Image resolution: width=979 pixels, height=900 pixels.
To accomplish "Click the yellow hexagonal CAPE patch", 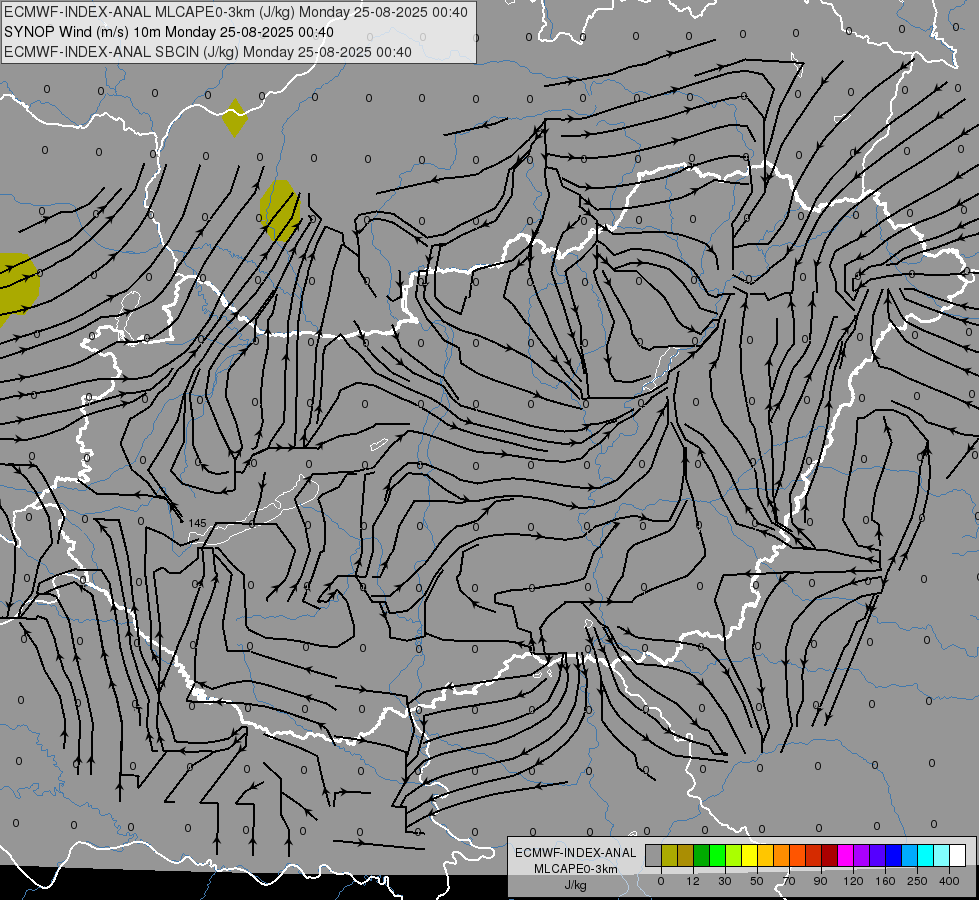I will [280, 210].
